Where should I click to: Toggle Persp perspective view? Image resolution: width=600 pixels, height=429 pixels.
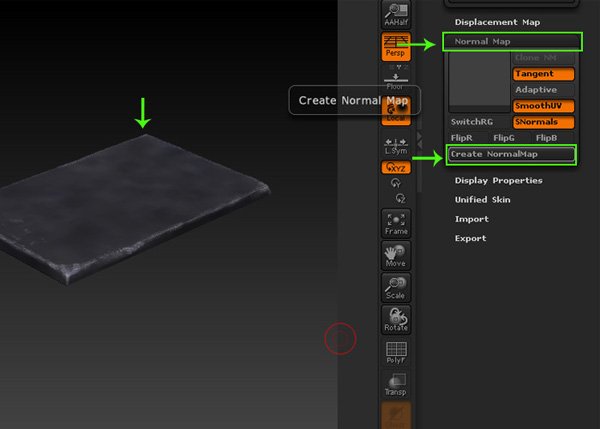point(396,47)
